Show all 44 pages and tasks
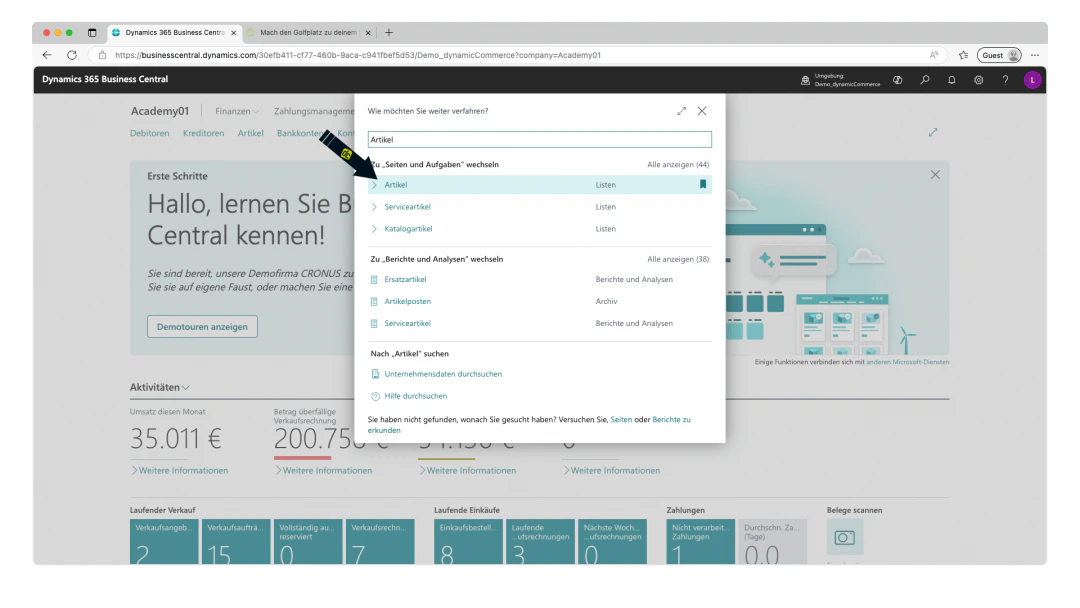The image size is (1080, 608). [678, 165]
